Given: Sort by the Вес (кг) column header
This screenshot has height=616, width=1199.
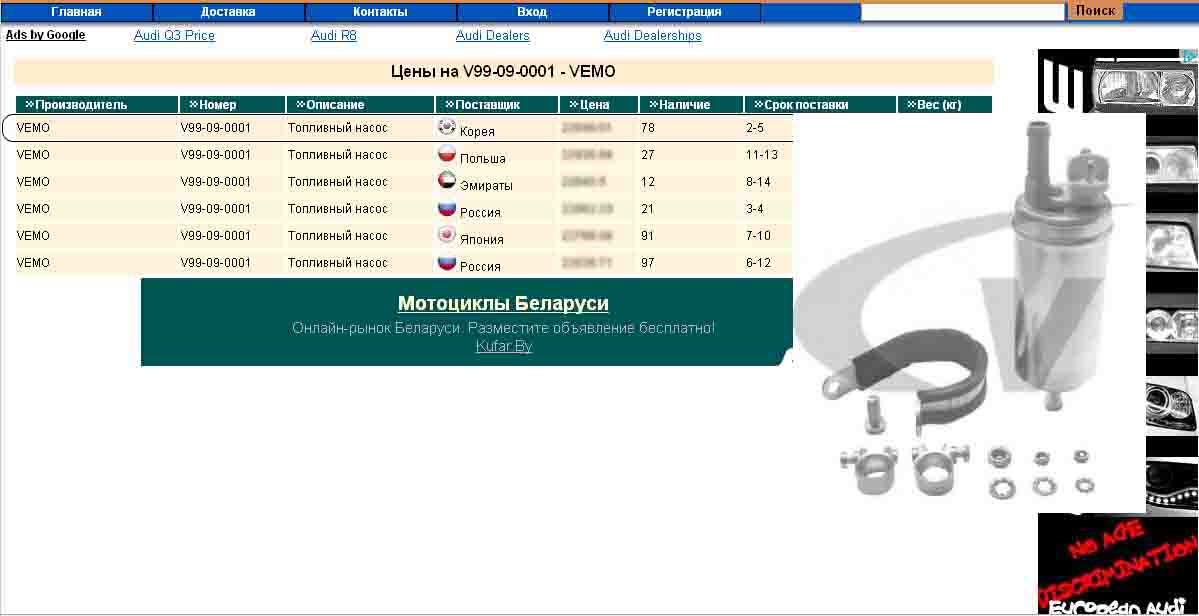Looking at the screenshot, I should coord(944,105).
